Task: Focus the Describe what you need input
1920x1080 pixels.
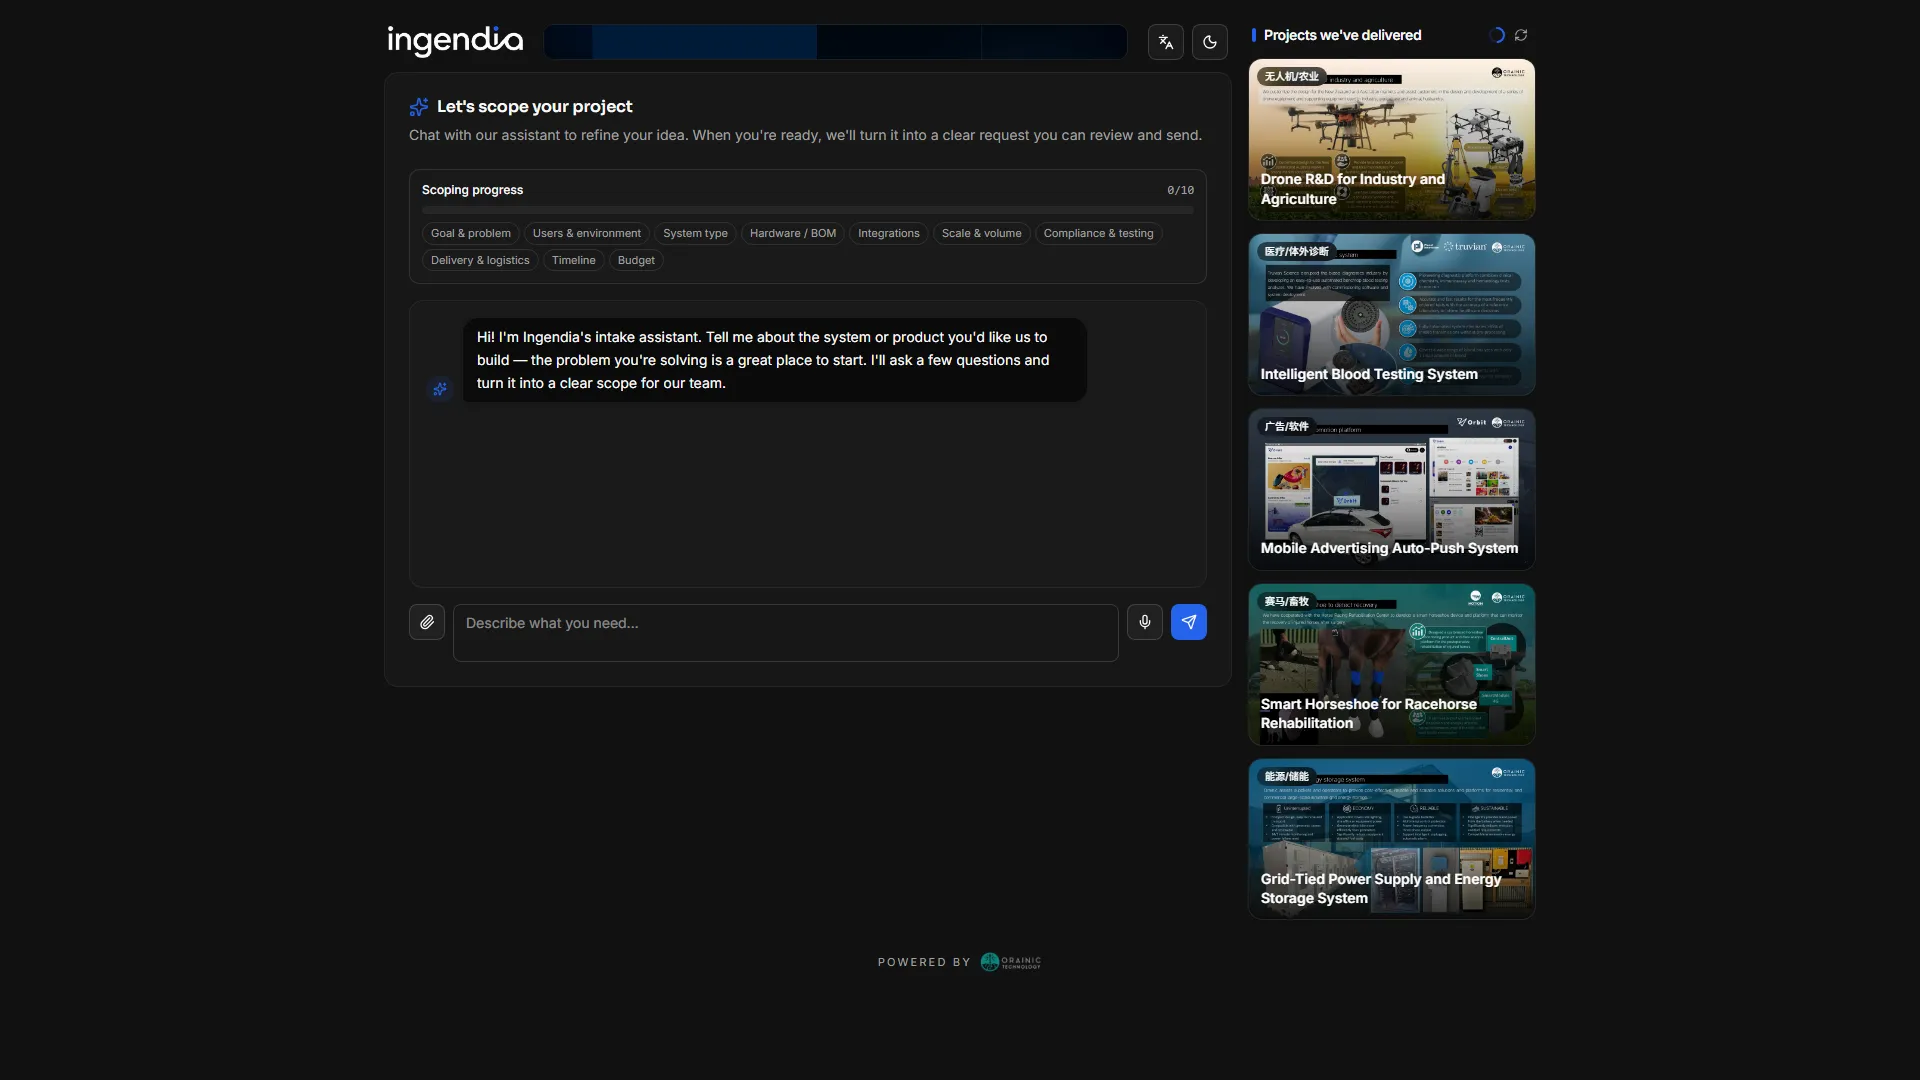Action: [x=786, y=632]
